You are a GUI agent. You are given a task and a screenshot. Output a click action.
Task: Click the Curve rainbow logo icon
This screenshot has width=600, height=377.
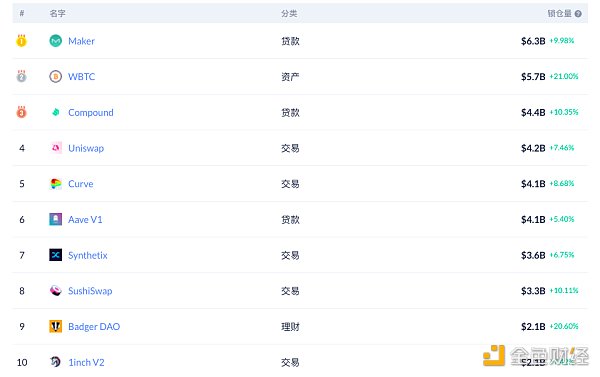[x=55, y=184]
